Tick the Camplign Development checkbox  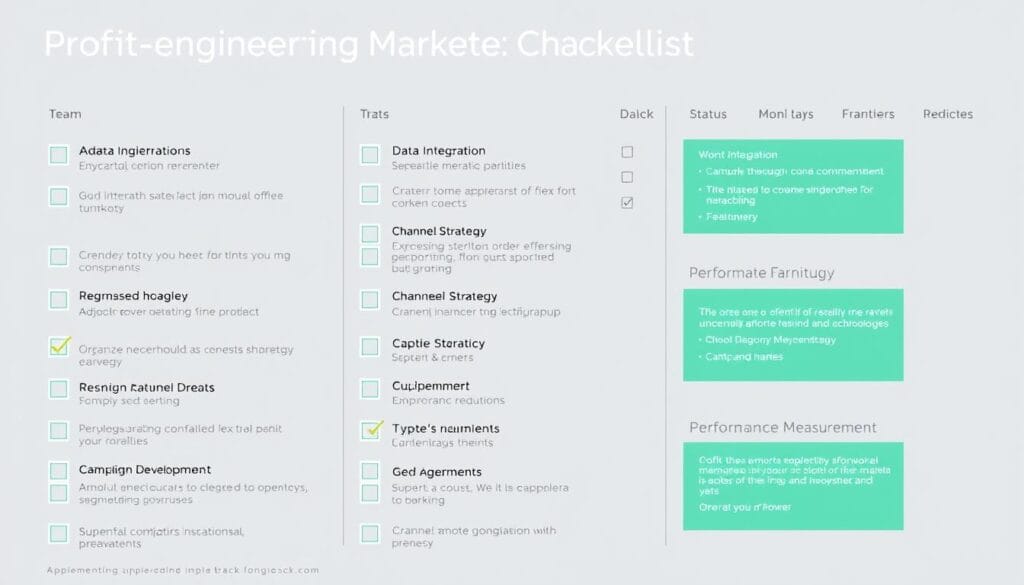(x=59, y=471)
